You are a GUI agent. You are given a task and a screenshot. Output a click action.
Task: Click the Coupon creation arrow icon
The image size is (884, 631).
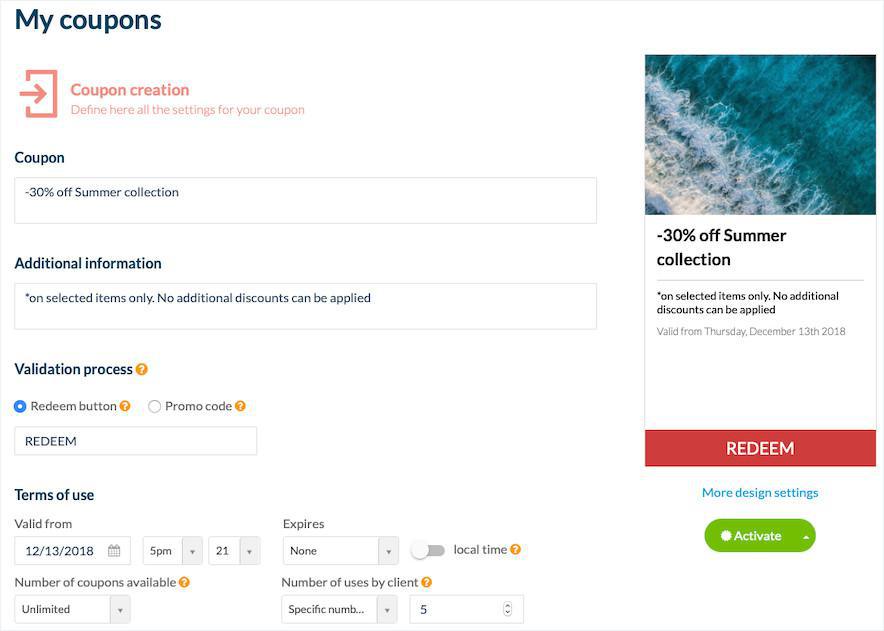38,94
